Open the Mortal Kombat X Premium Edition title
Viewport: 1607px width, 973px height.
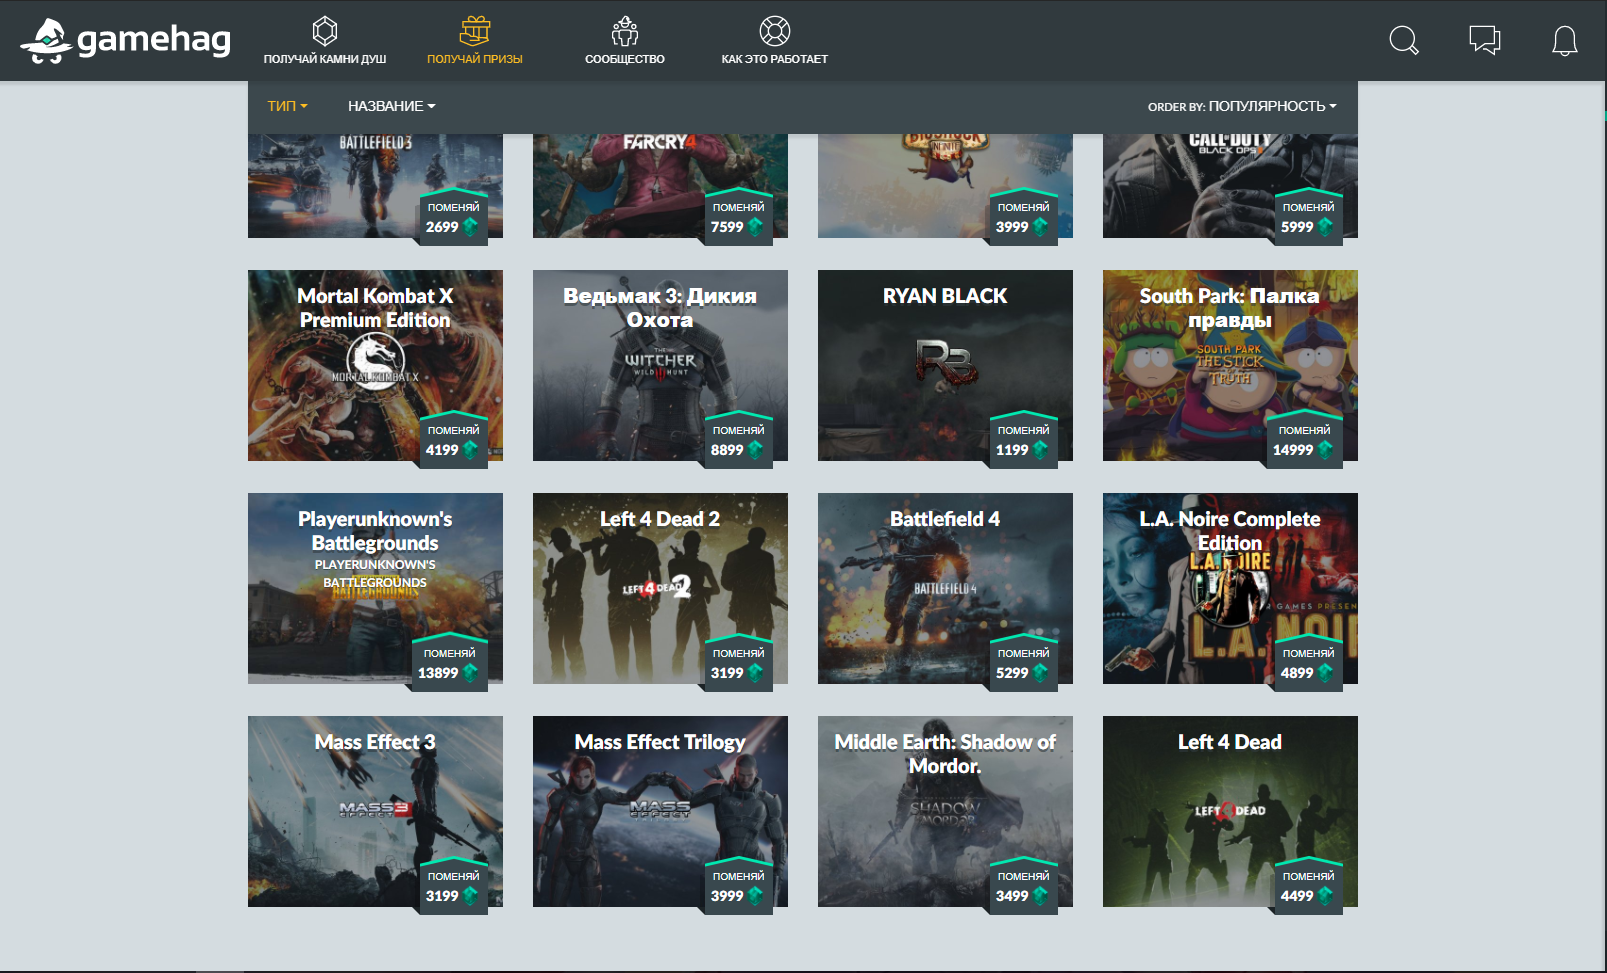point(375,308)
